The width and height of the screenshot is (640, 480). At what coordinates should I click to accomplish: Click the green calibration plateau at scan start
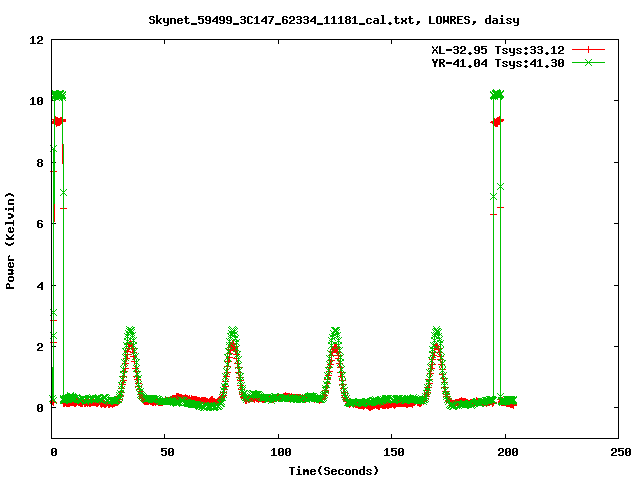click(x=58, y=96)
